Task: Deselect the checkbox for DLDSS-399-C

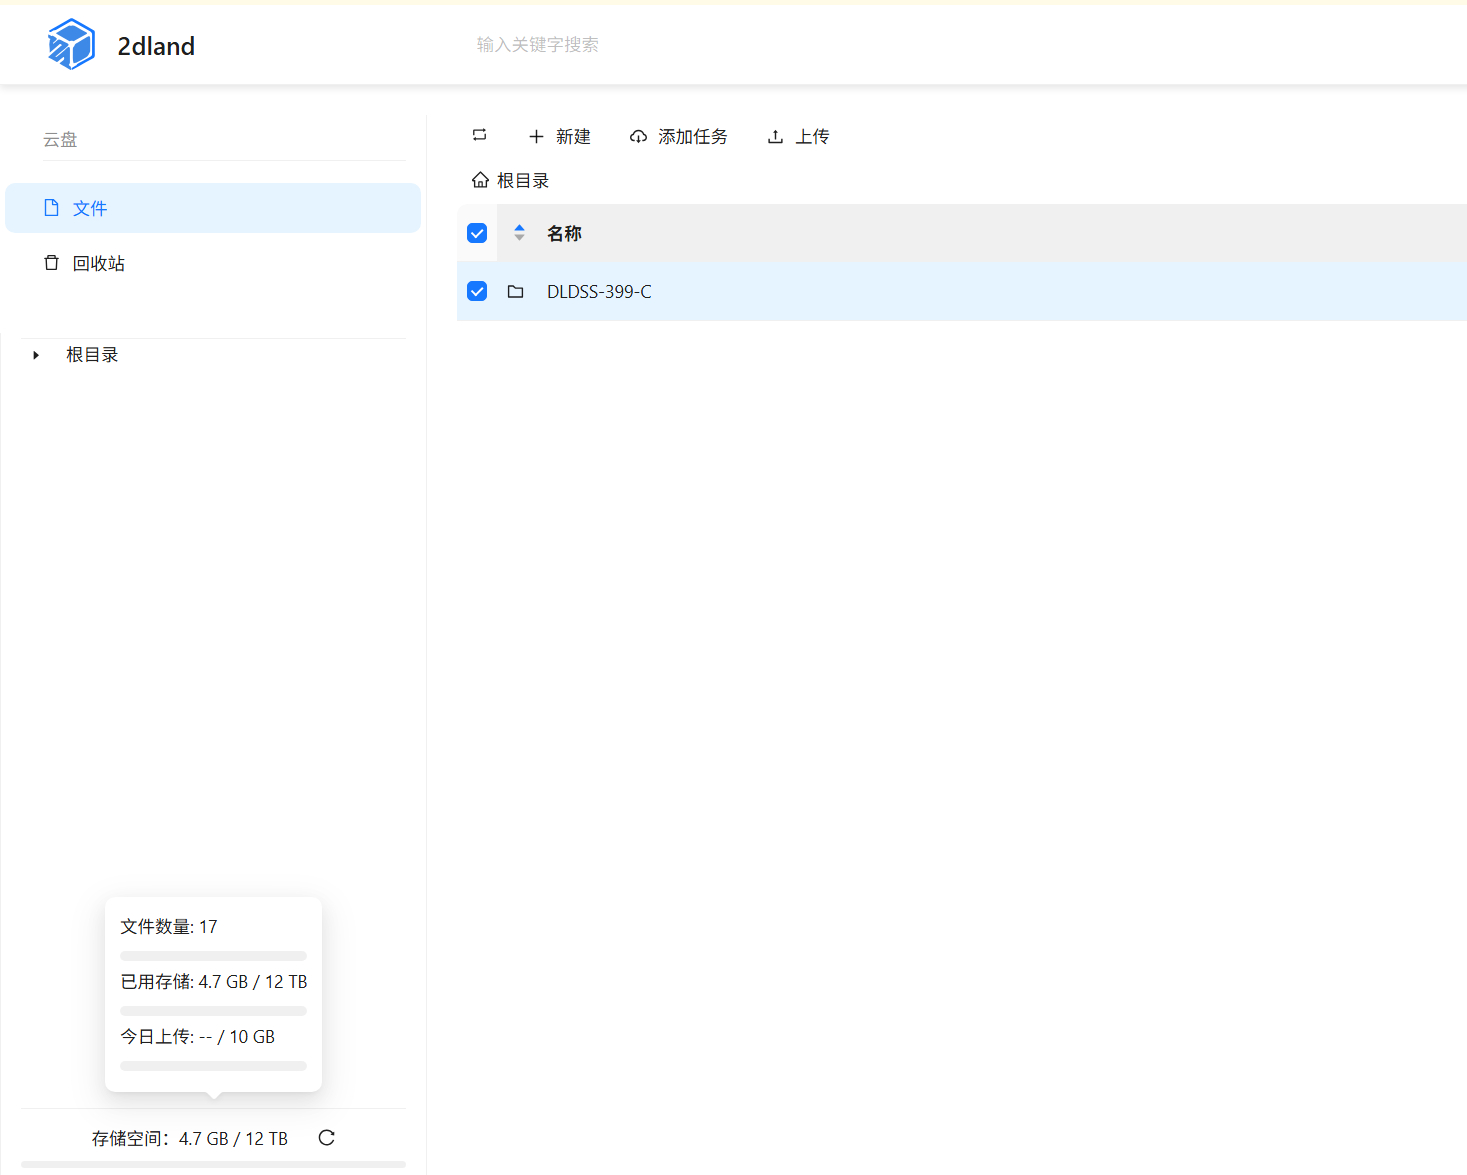Action: (x=477, y=291)
